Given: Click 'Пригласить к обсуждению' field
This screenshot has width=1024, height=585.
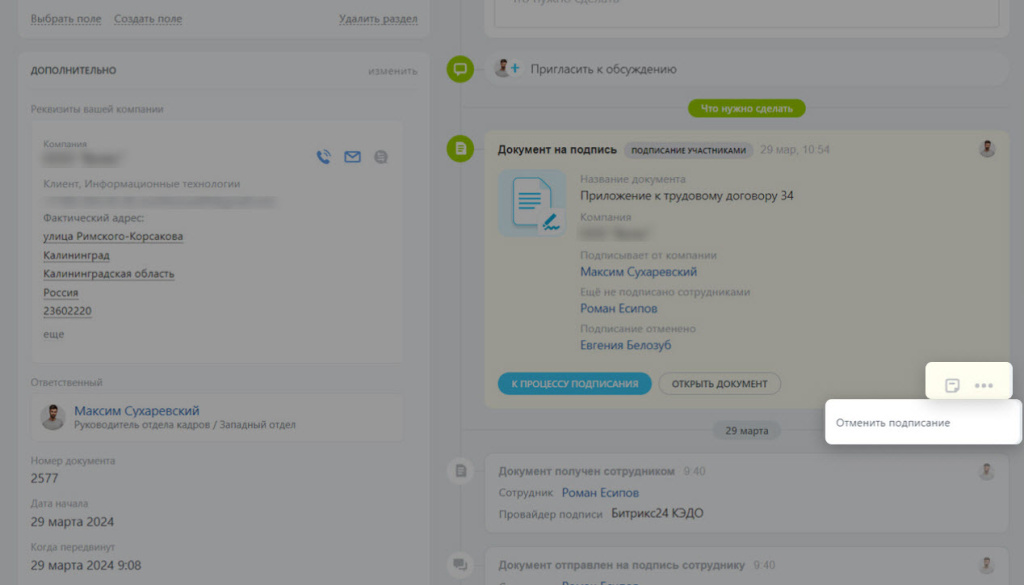Looking at the screenshot, I should point(746,69).
